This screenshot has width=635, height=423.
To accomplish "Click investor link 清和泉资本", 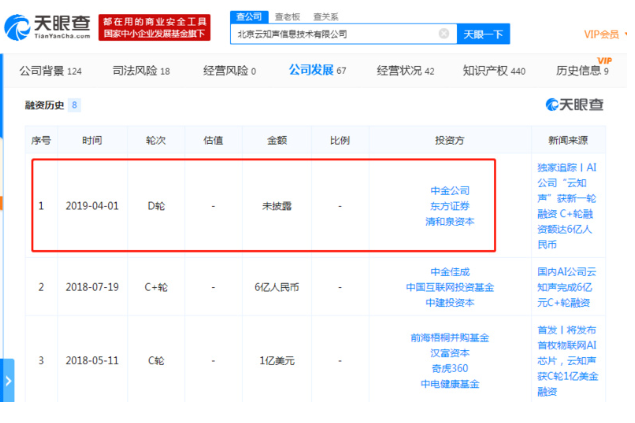I will tap(449, 222).
